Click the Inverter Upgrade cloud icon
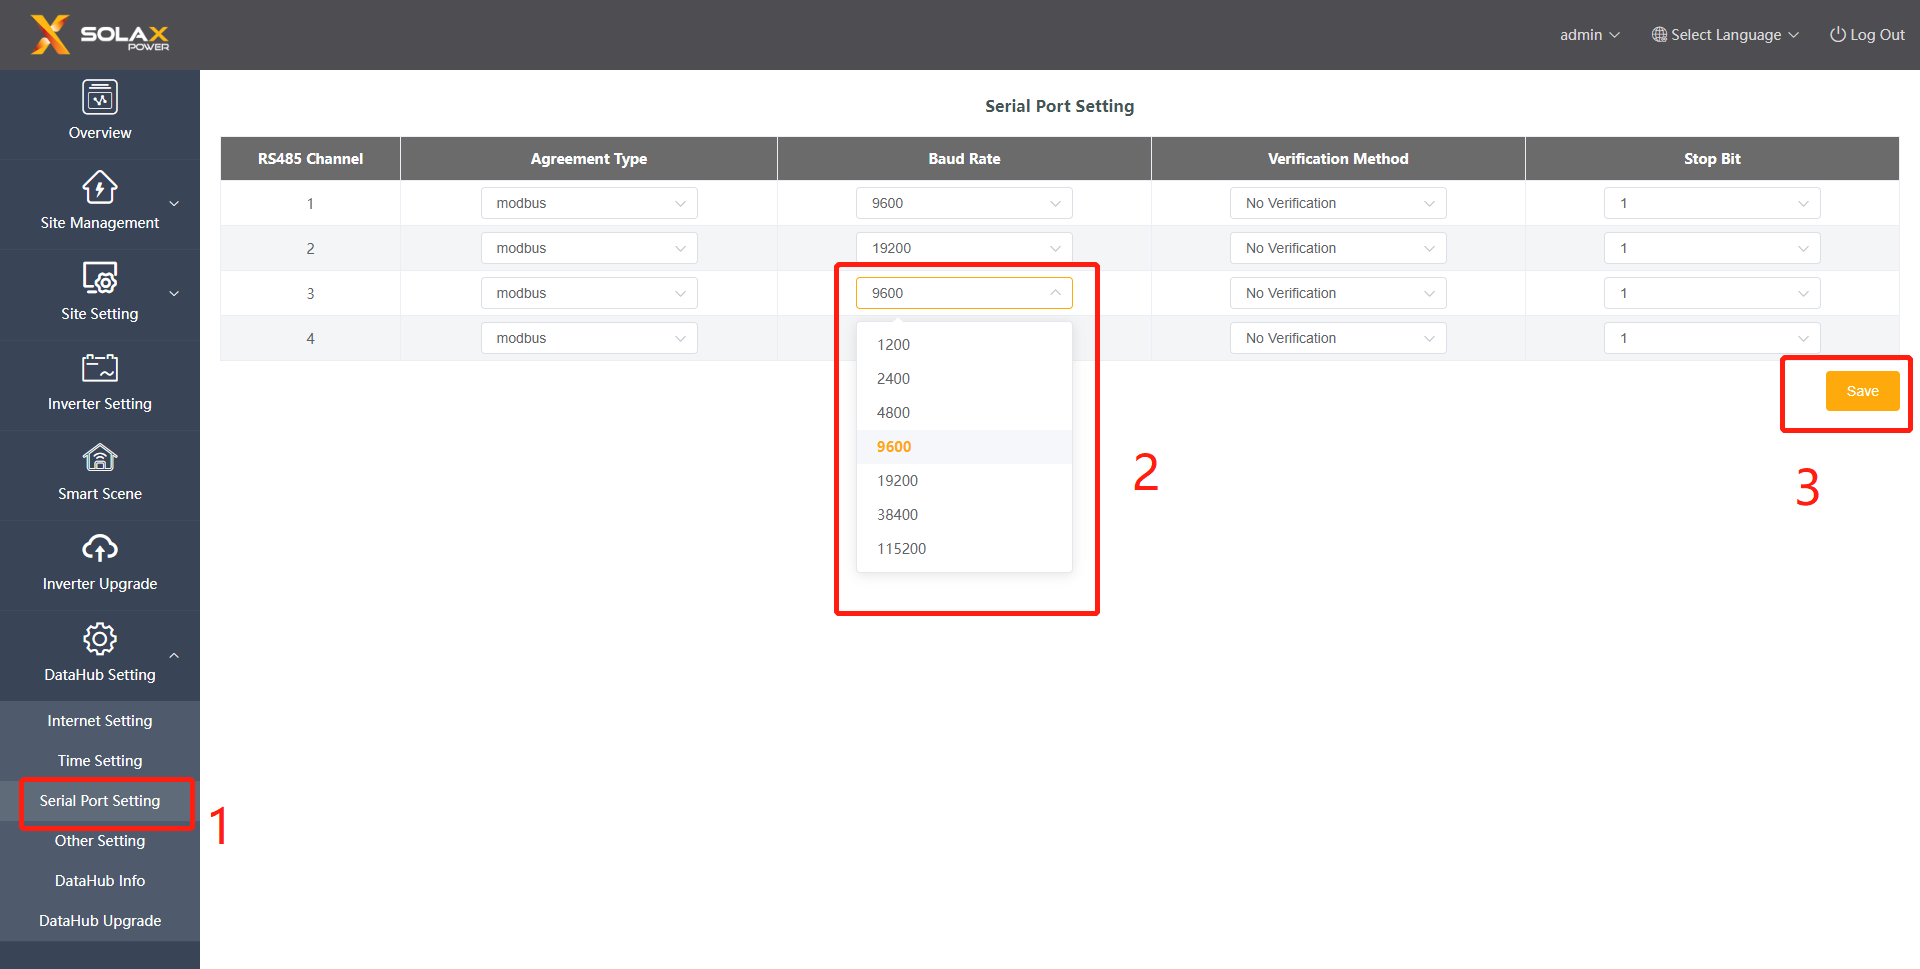 tap(100, 548)
